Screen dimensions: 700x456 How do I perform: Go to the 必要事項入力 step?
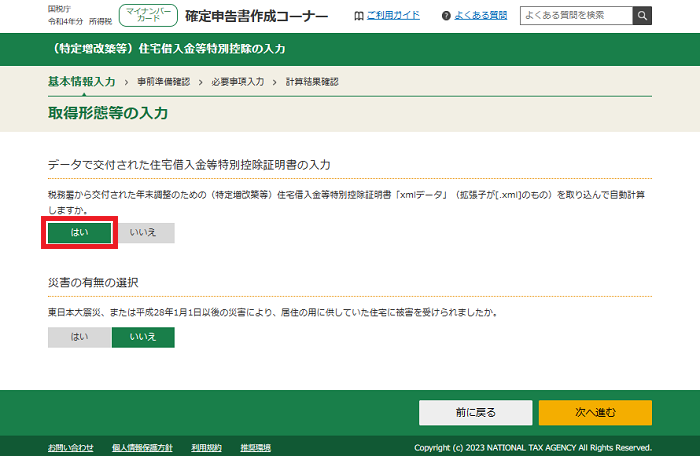238,82
